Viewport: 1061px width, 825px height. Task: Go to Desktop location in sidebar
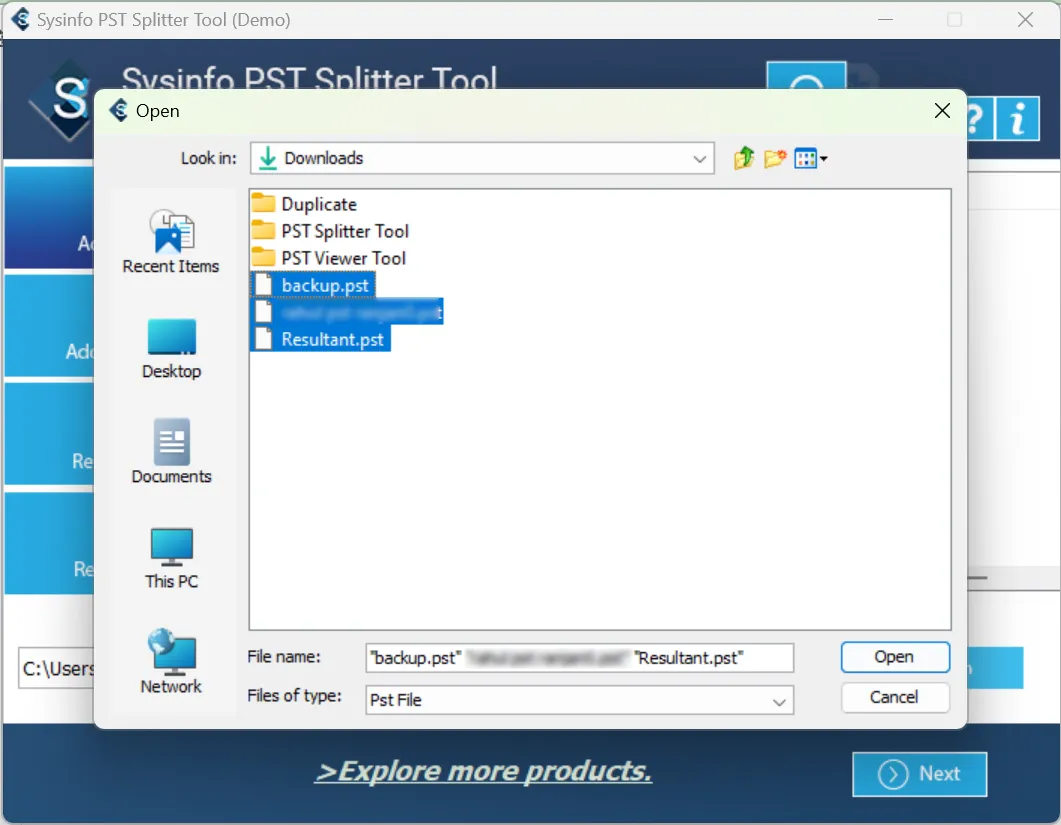coord(171,349)
